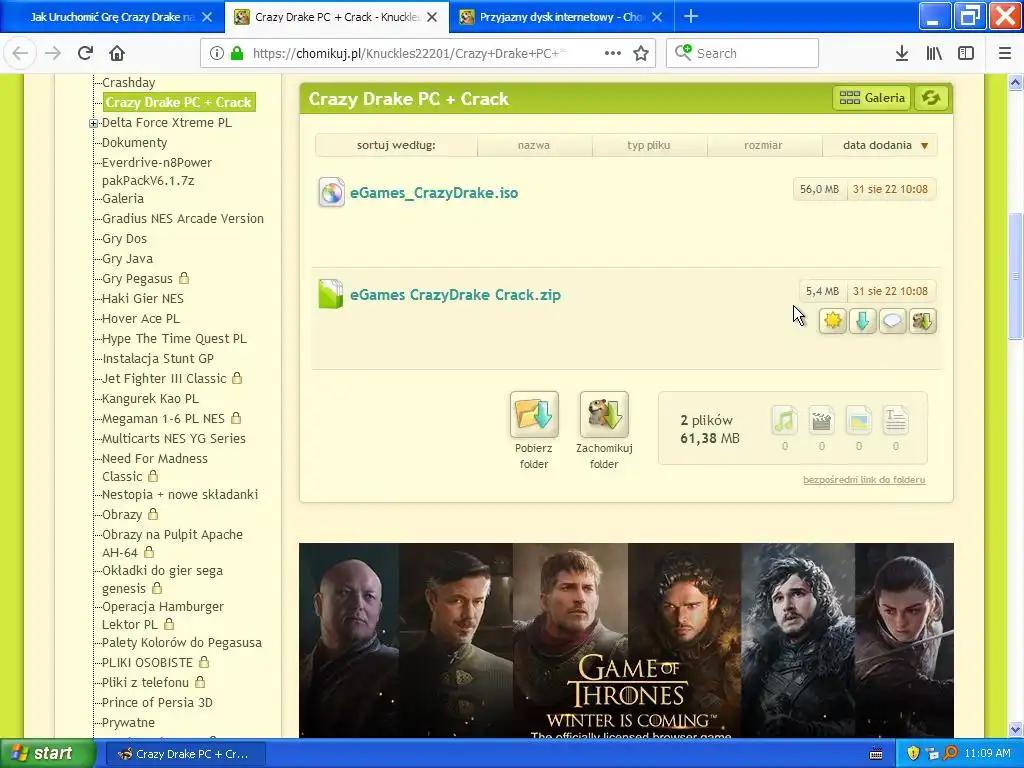Close the Przyjazny dysk internetowy tab

[658, 17]
